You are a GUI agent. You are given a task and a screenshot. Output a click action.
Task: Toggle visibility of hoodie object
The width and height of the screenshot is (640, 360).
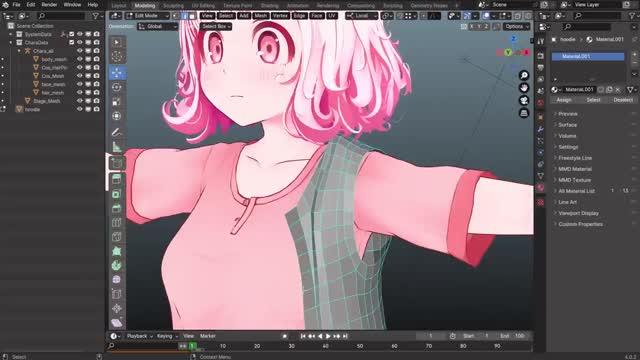point(80,109)
